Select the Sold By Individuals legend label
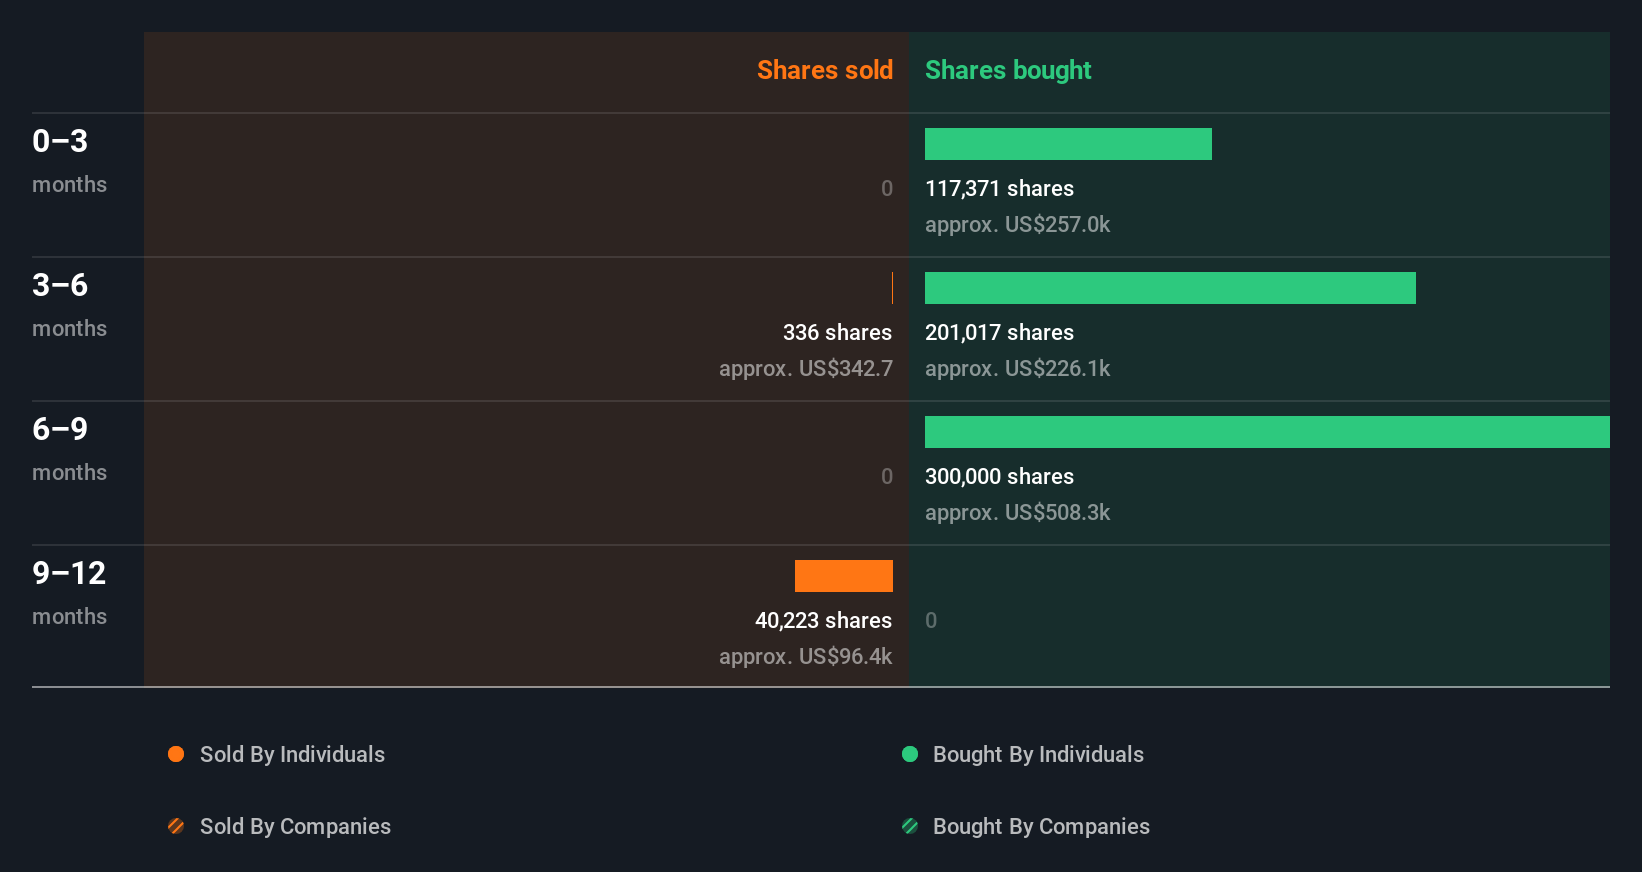The width and height of the screenshot is (1642, 872). [292, 754]
